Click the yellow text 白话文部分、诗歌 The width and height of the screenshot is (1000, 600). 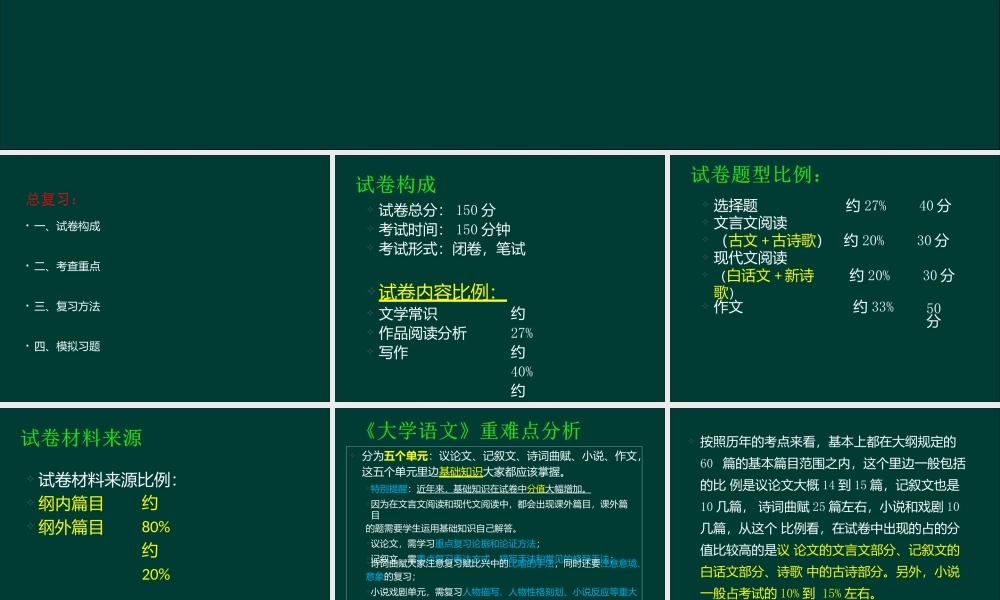pos(751,571)
